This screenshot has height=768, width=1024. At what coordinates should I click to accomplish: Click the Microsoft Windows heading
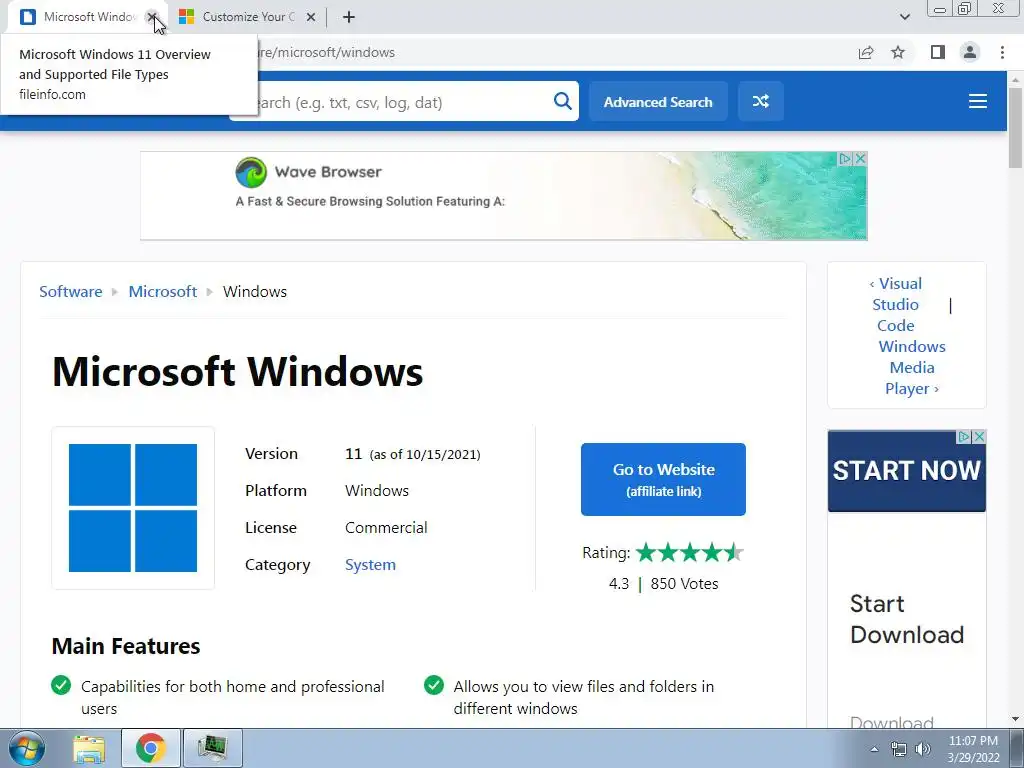point(237,372)
